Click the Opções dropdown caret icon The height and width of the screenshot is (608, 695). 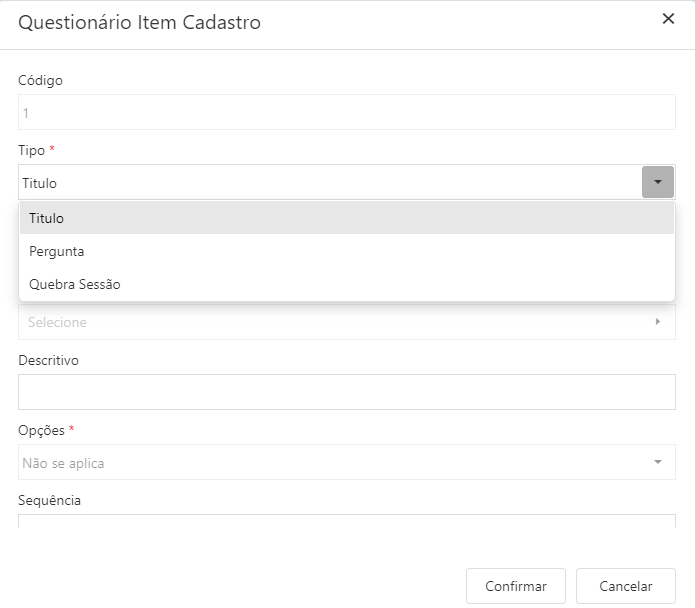point(658,462)
